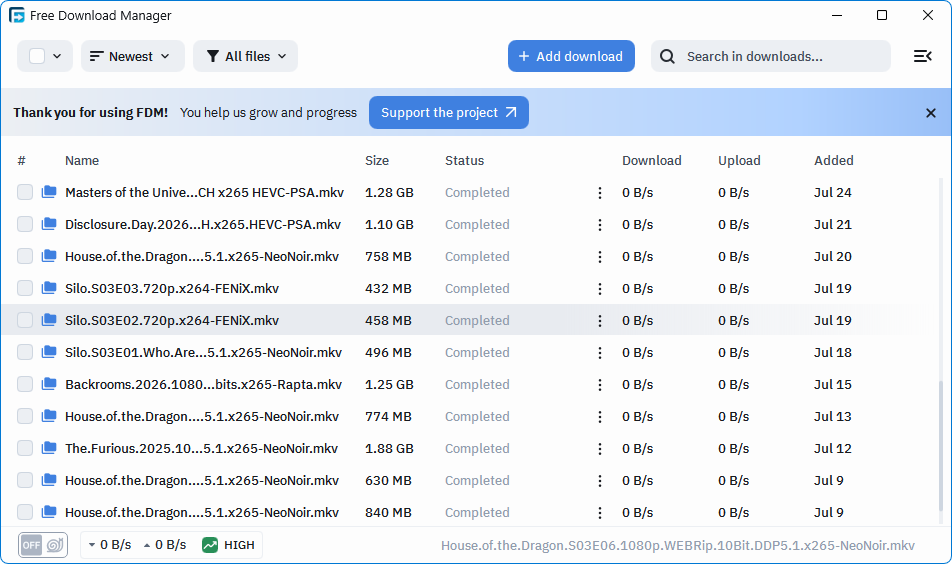
Task: Check the Backrooms.2026 row checkbox
Action: click(x=25, y=384)
